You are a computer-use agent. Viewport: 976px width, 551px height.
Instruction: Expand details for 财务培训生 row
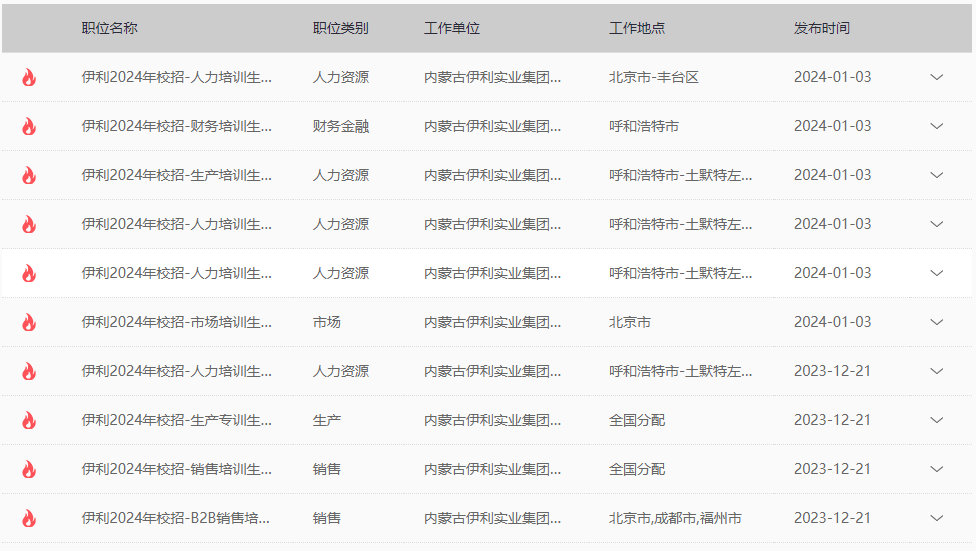937,126
